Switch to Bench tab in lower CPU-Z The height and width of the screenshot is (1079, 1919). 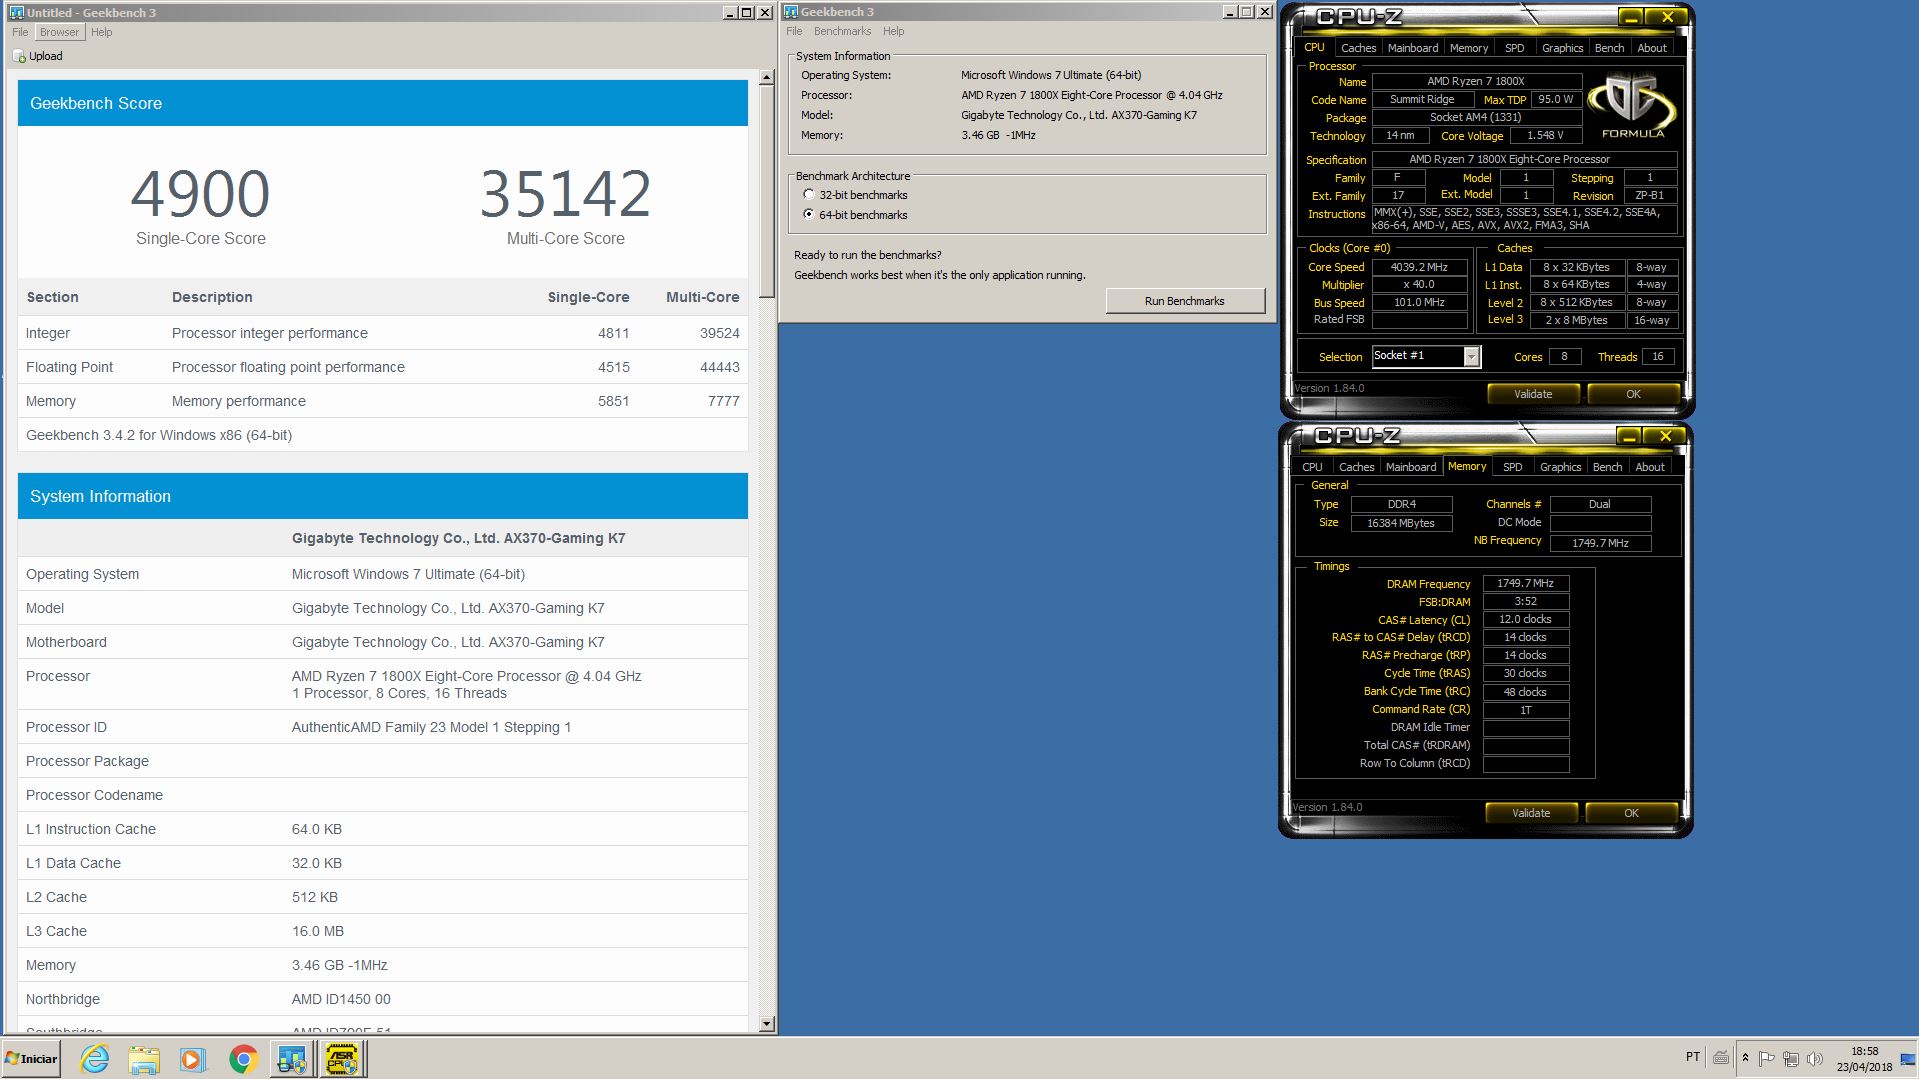(1607, 467)
